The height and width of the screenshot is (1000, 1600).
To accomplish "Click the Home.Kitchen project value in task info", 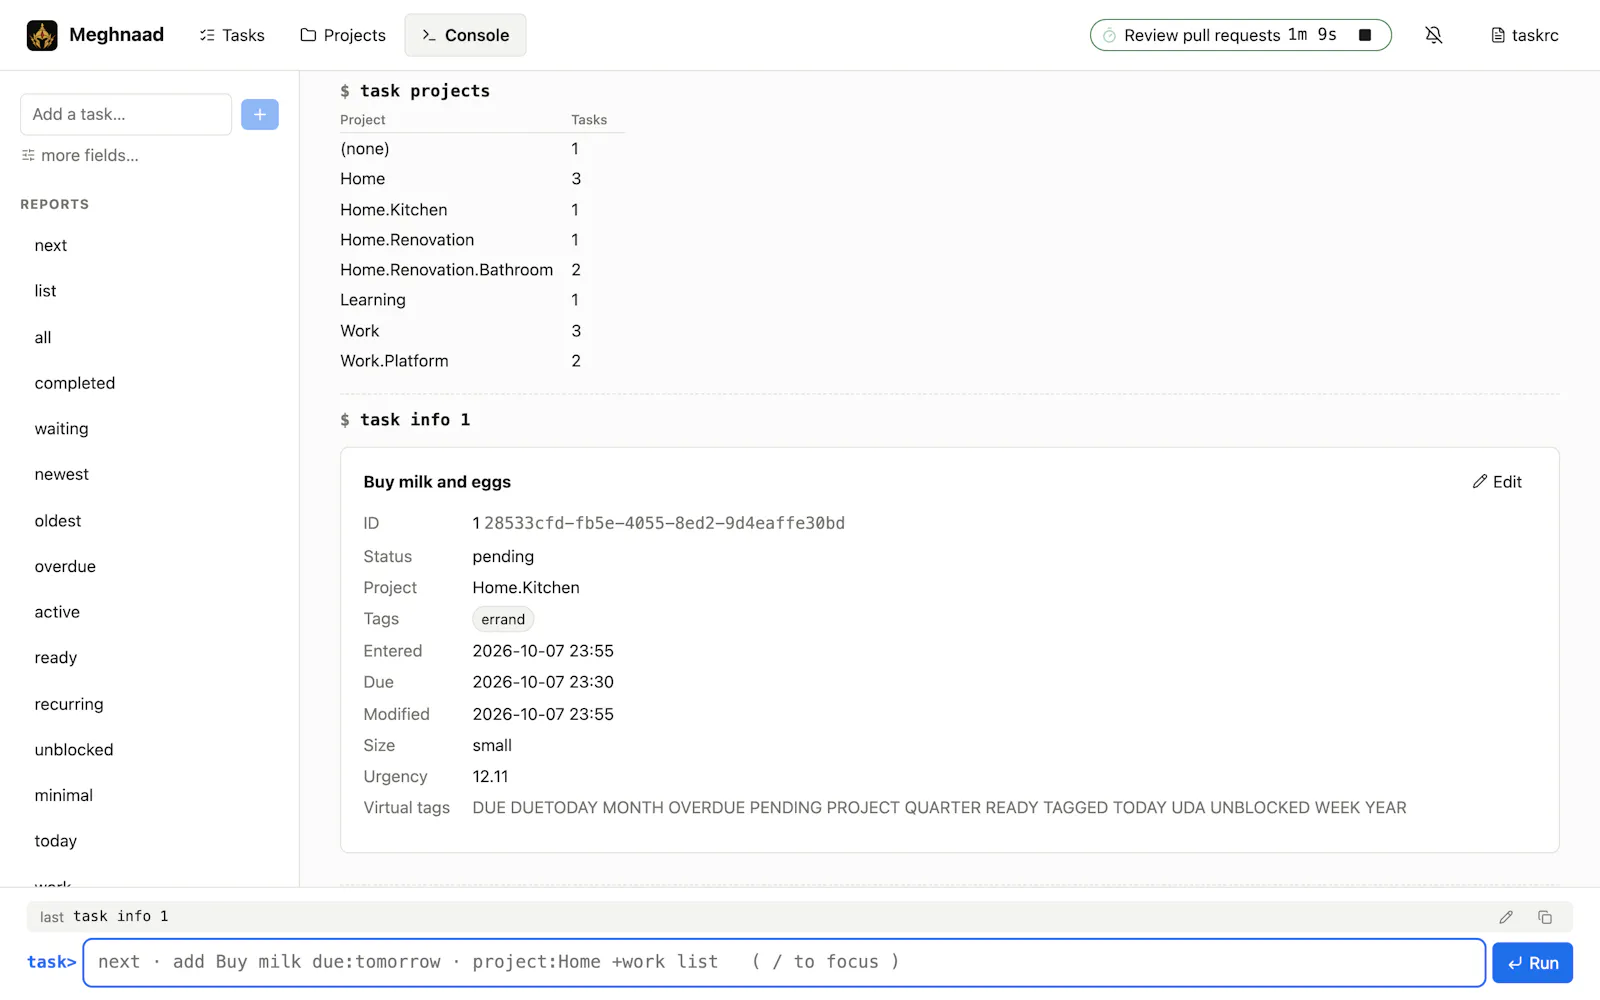I will click(x=526, y=588).
